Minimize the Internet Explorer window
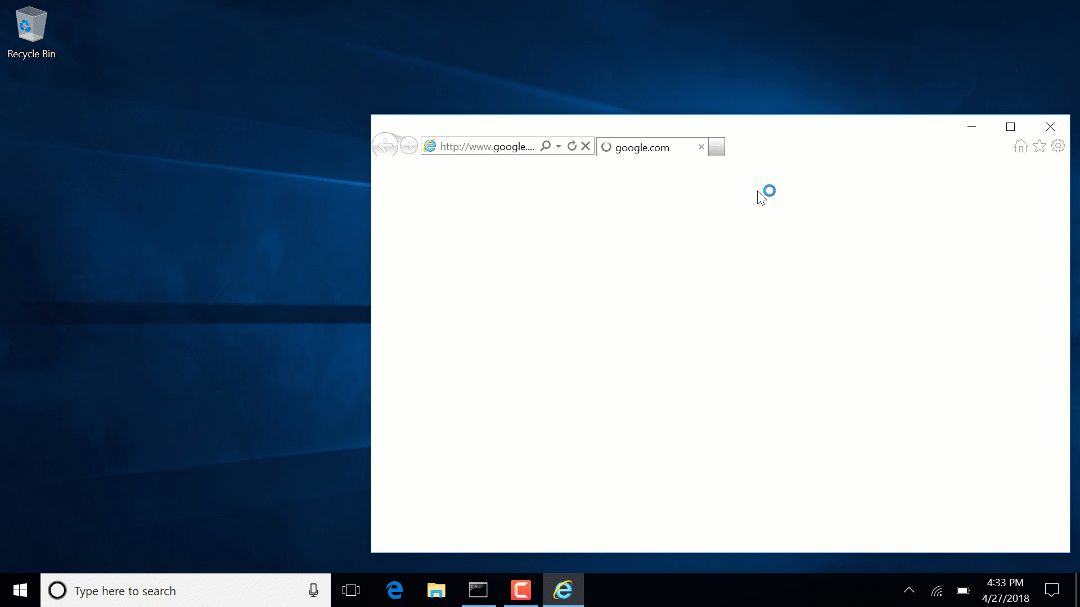The width and height of the screenshot is (1080, 607). pyautogui.click(x=972, y=127)
